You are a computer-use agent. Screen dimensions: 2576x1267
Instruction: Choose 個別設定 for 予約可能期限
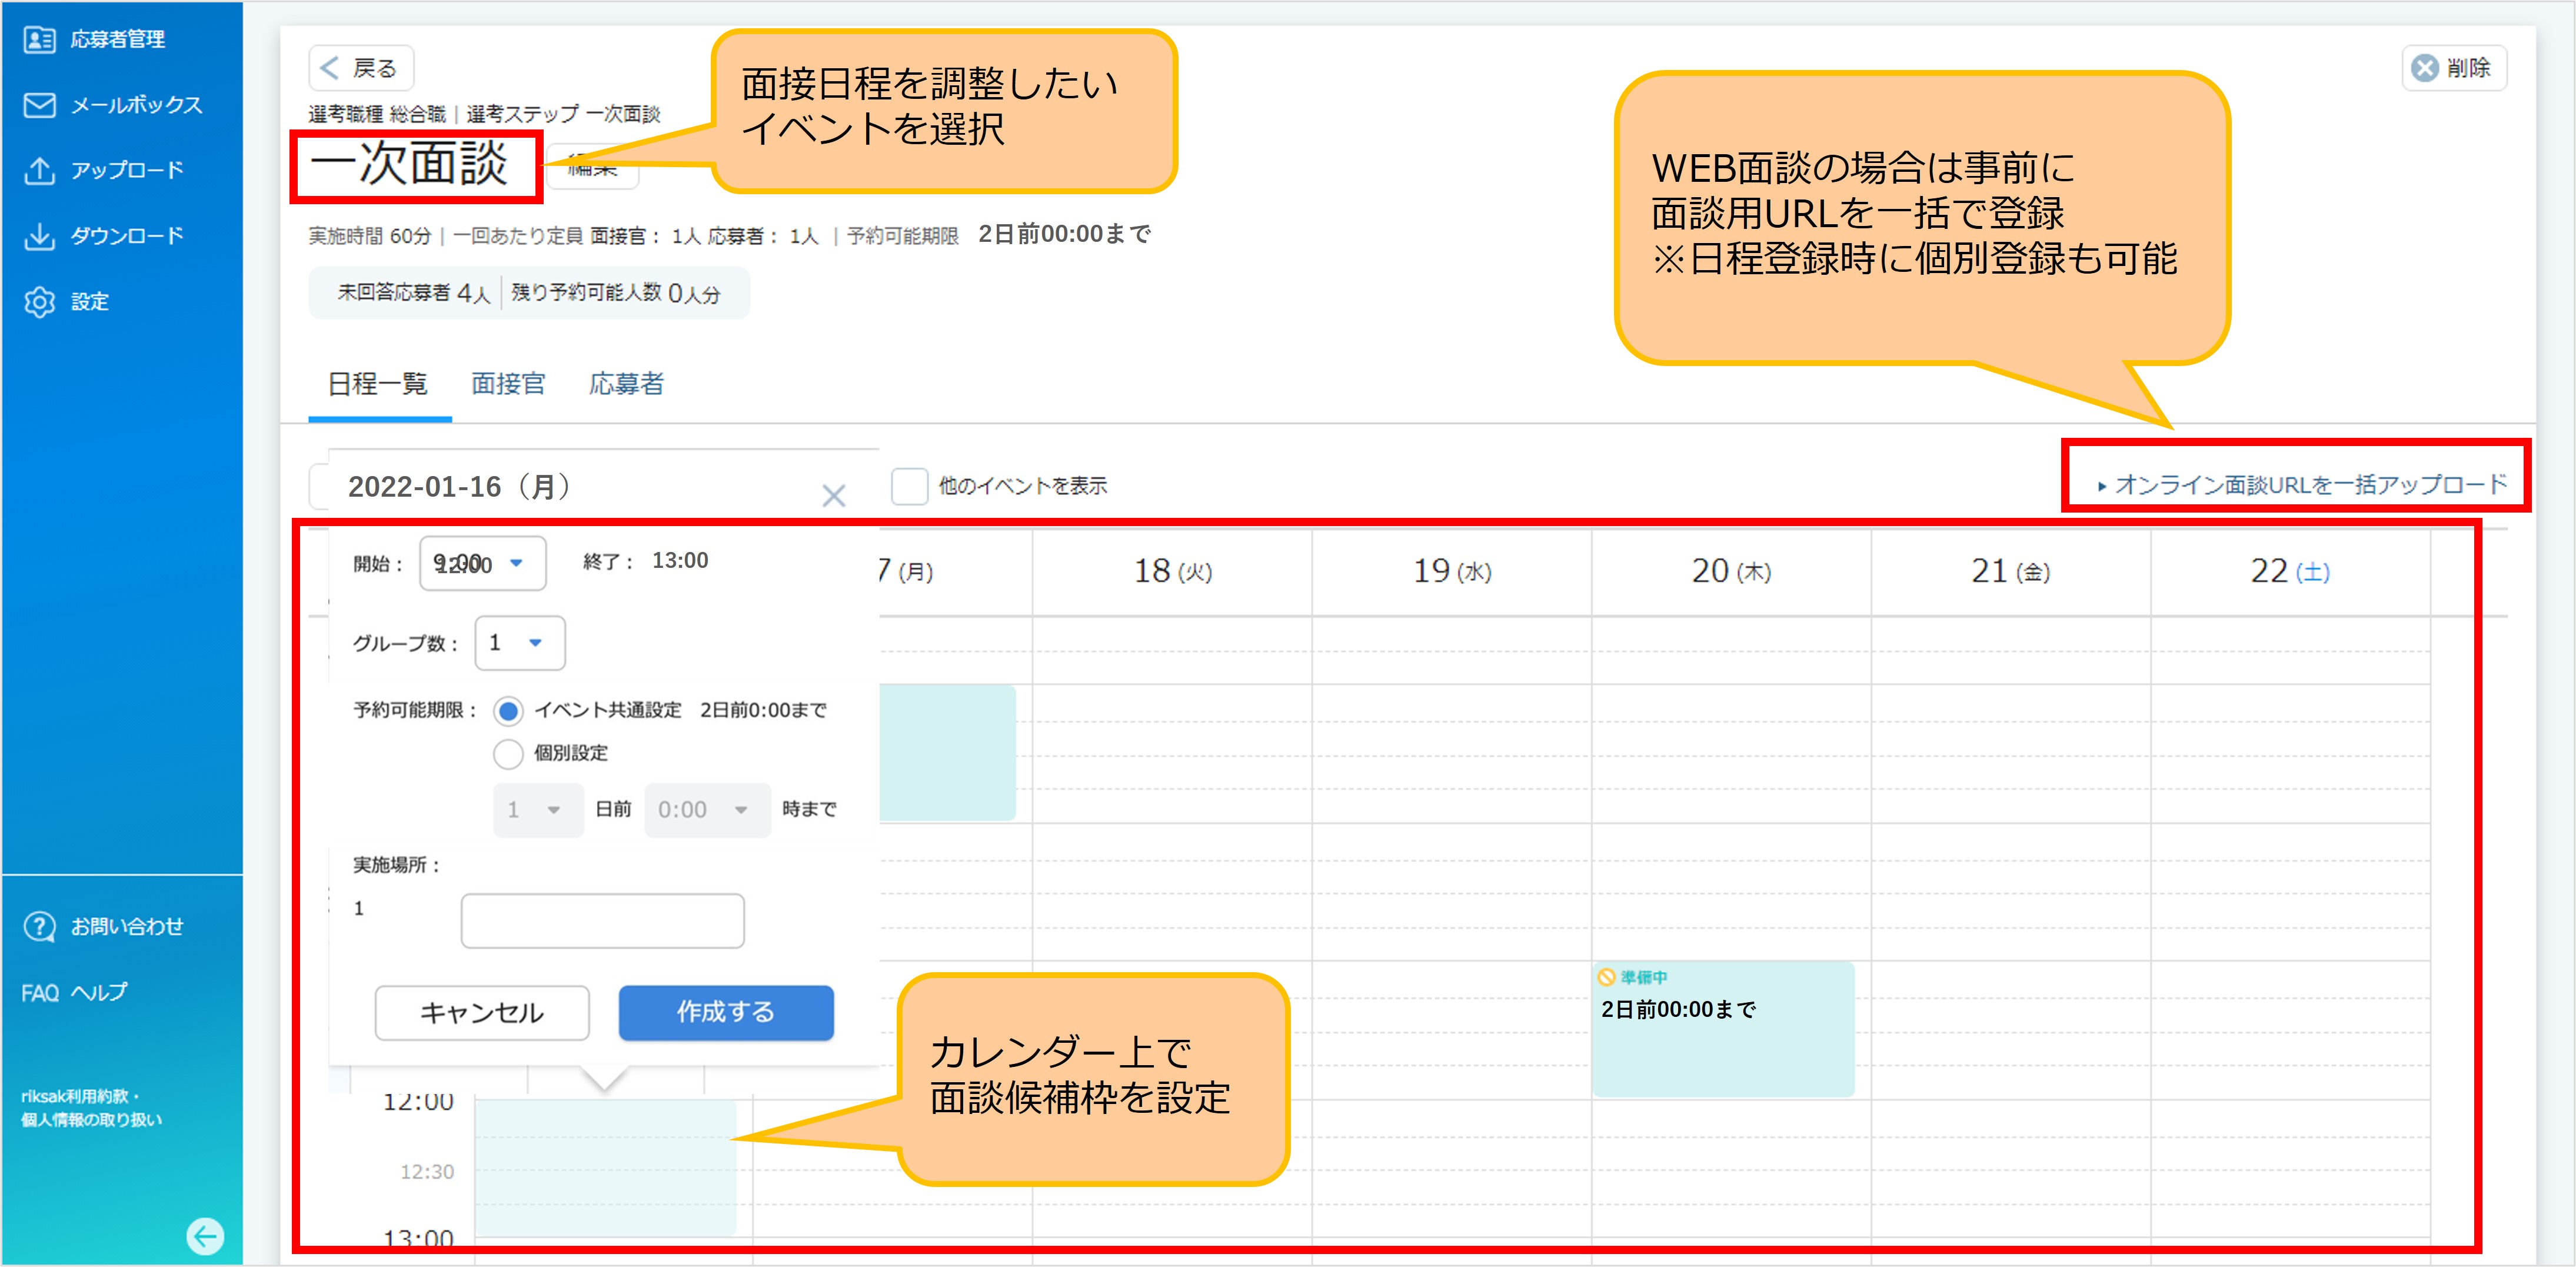point(508,754)
